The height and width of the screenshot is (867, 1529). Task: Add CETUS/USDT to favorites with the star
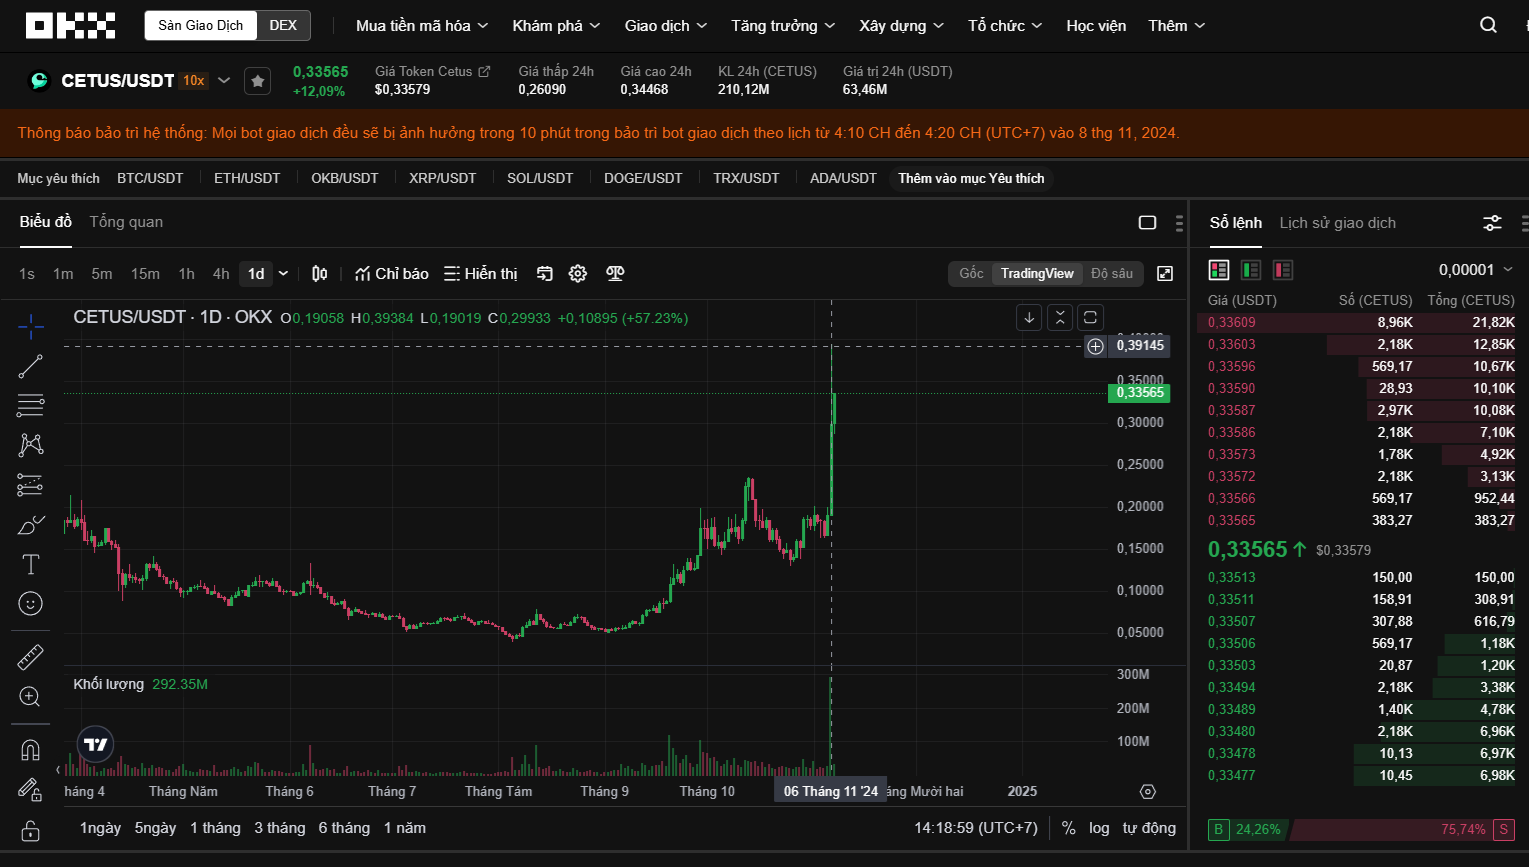pyautogui.click(x=257, y=81)
